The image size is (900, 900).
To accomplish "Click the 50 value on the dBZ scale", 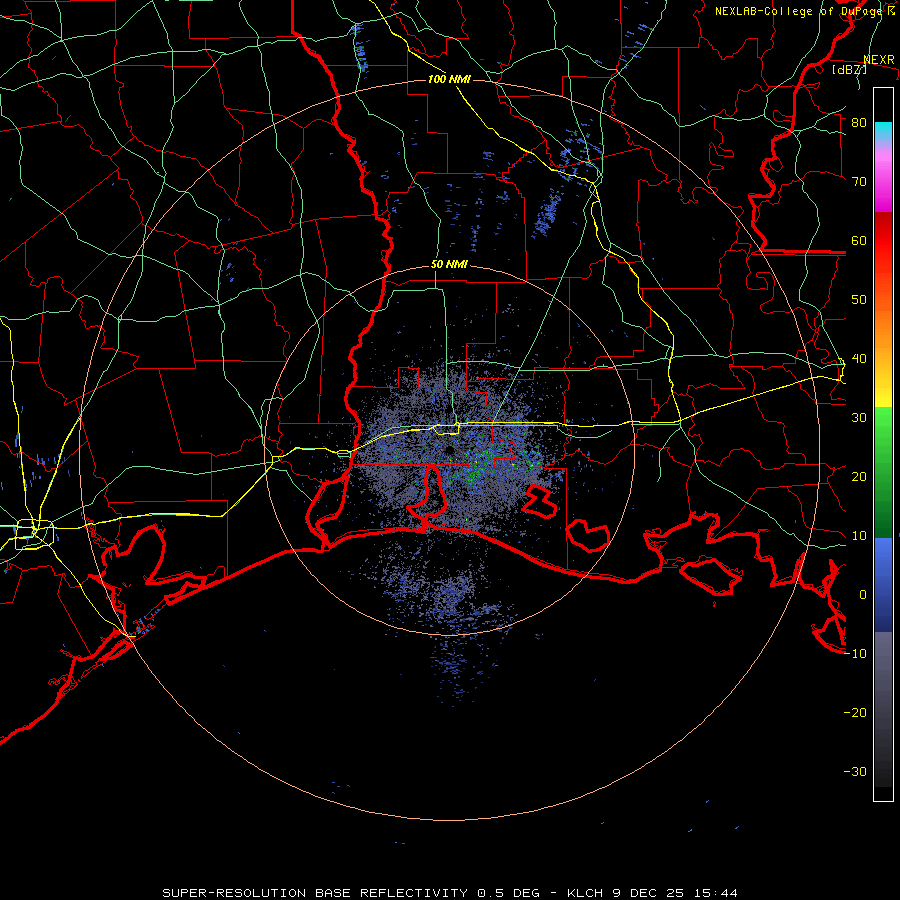I will pyautogui.click(x=859, y=300).
